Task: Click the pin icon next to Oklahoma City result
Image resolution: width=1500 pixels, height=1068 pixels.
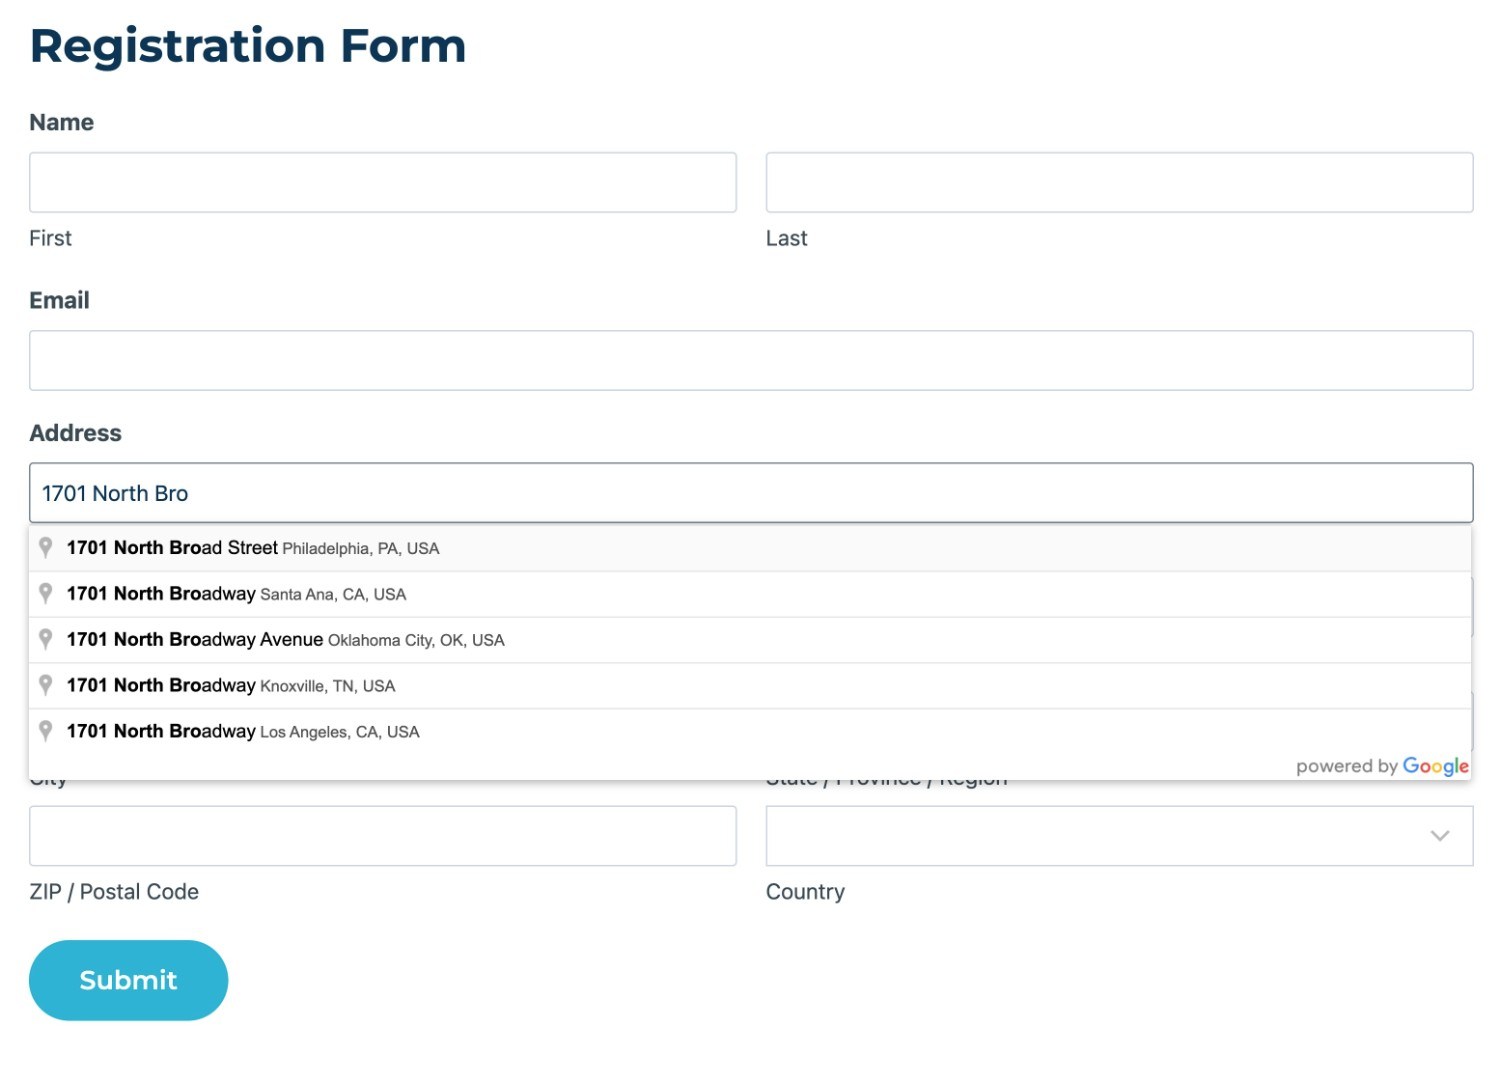Action: 46,639
